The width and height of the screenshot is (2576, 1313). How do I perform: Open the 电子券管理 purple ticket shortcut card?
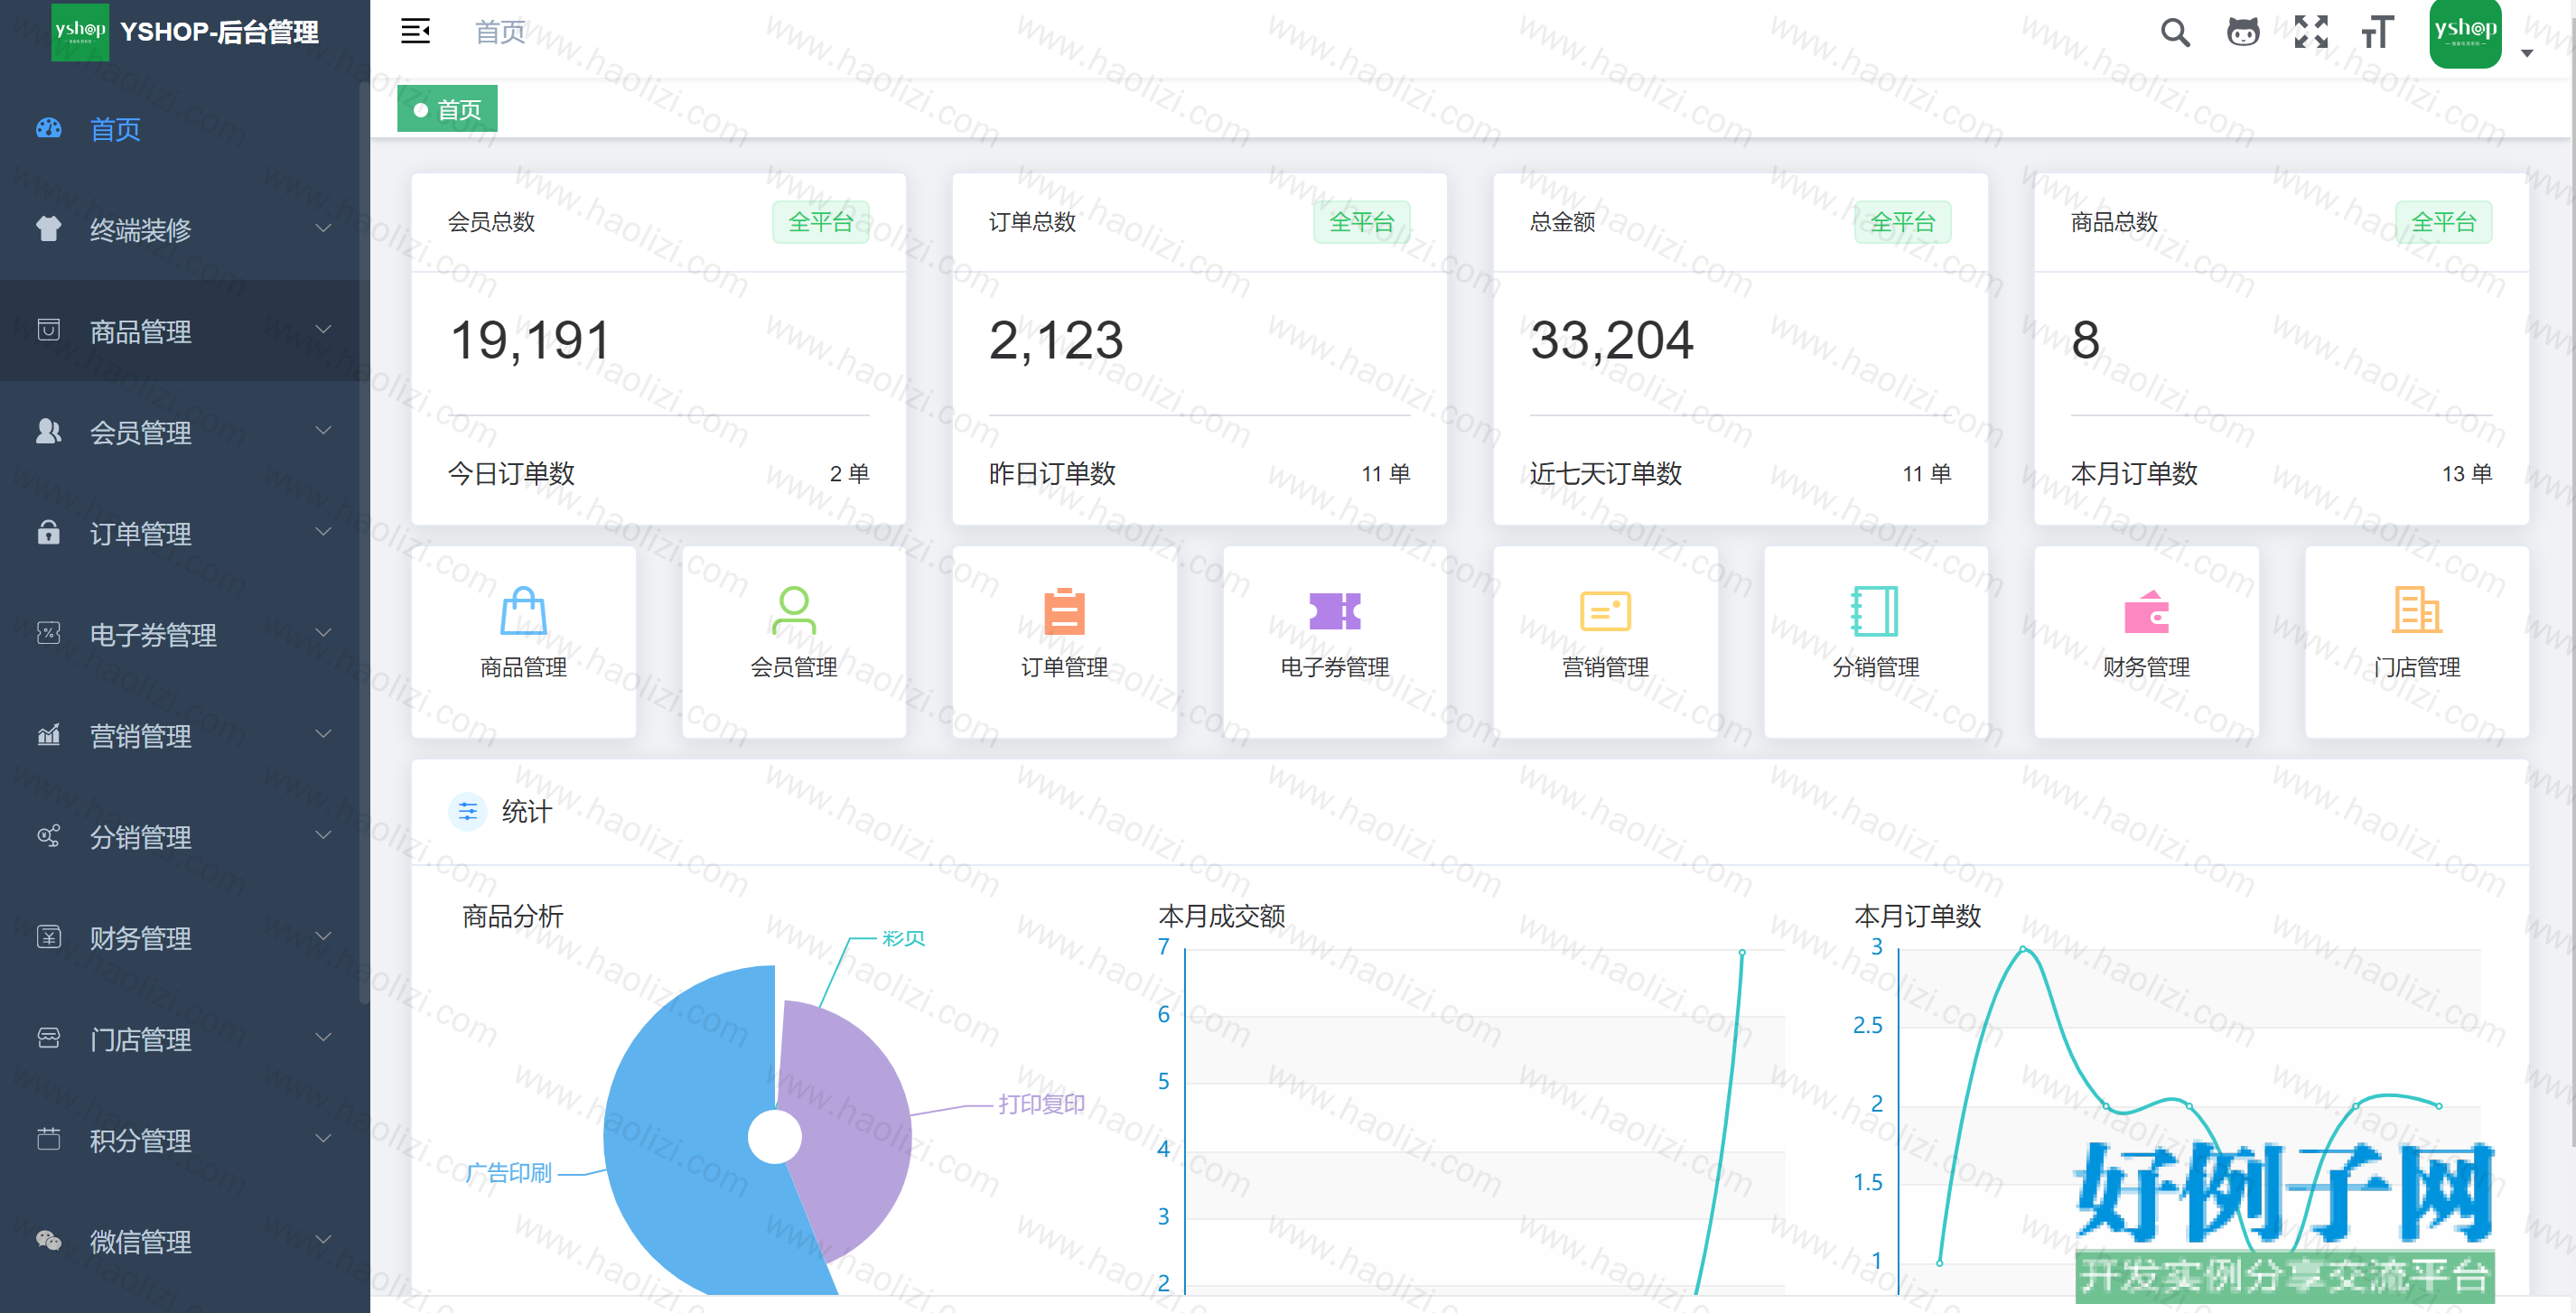click(1335, 642)
